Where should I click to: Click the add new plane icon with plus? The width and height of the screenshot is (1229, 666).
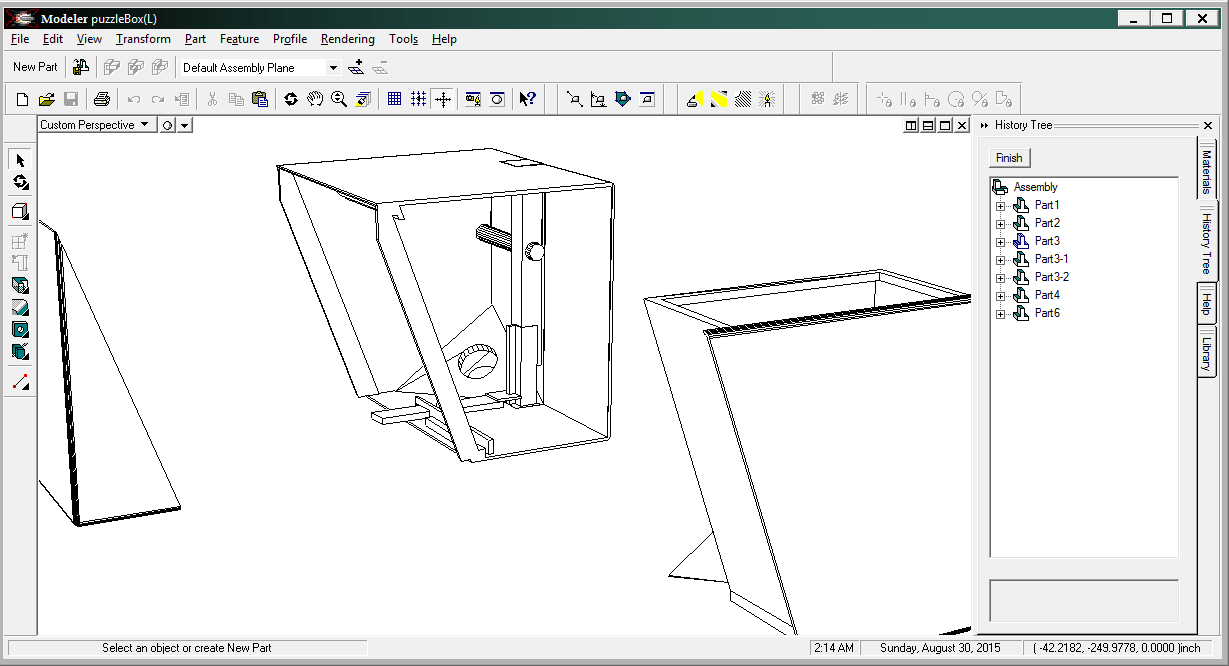coord(356,68)
